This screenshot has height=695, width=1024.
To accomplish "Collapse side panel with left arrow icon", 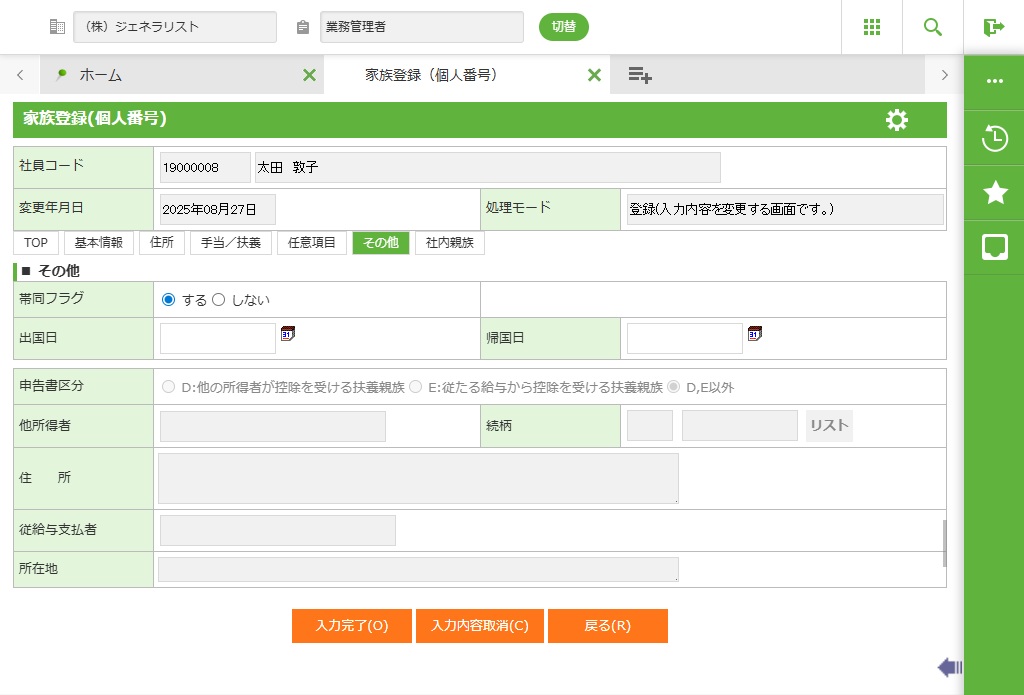I will click(949, 667).
